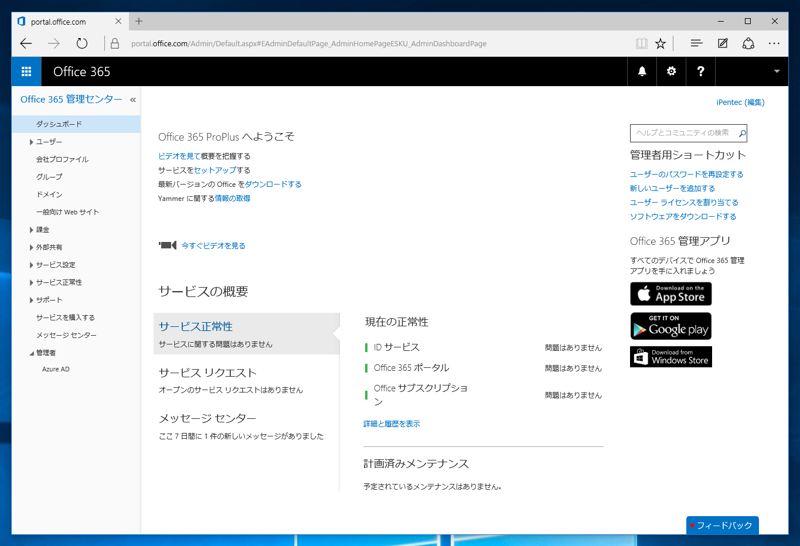Viewport: 800px width, 546px height.
Task: Click iPentec (編集) link
Action: click(x=740, y=102)
